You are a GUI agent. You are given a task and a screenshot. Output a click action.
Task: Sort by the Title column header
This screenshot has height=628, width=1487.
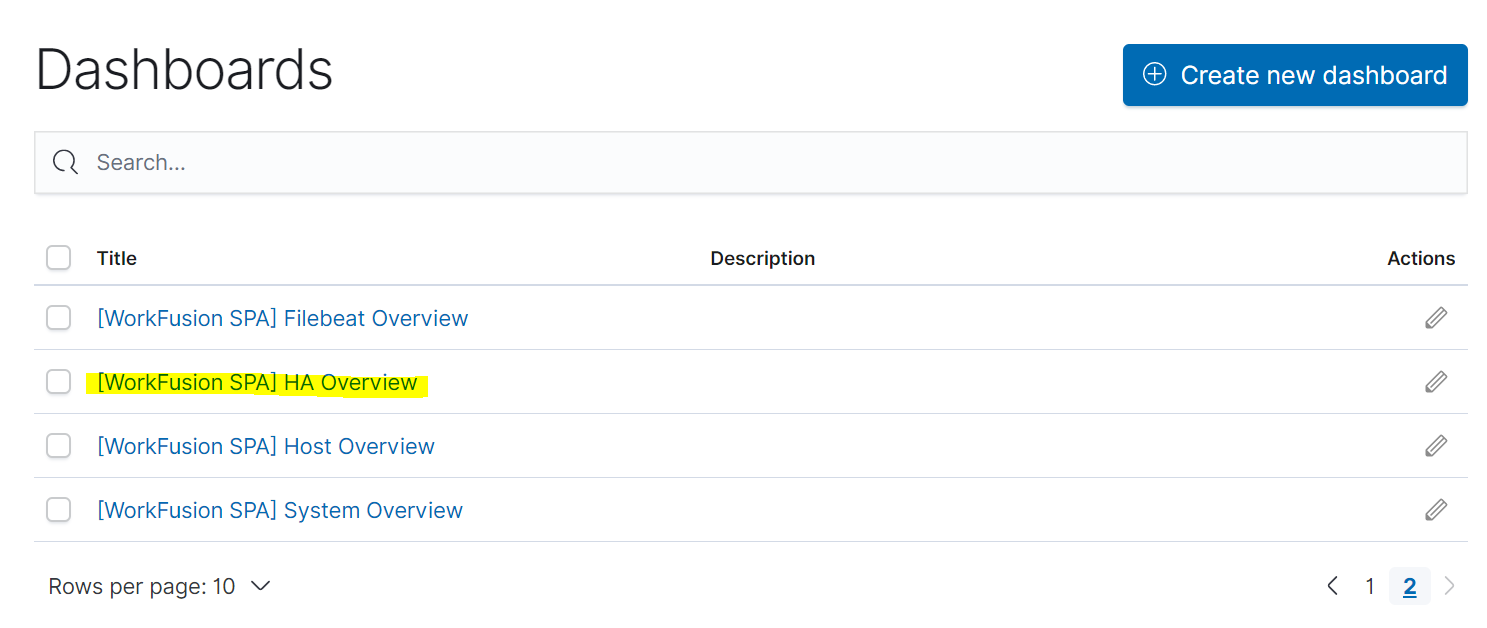click(x=117, y=258)
